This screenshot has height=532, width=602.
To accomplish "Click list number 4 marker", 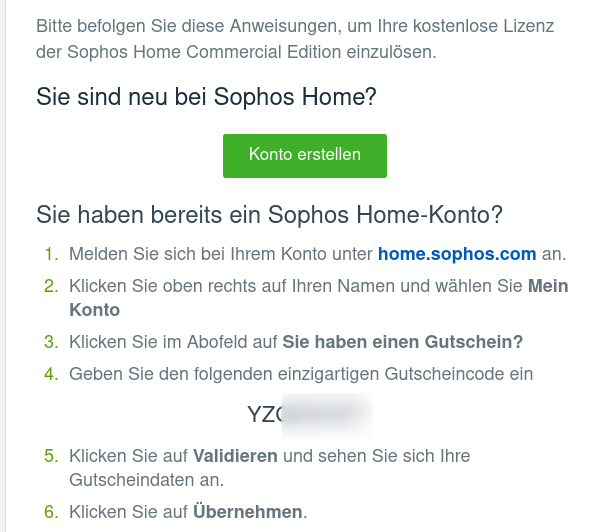I will pyautogui.click(x=51, y=374).
